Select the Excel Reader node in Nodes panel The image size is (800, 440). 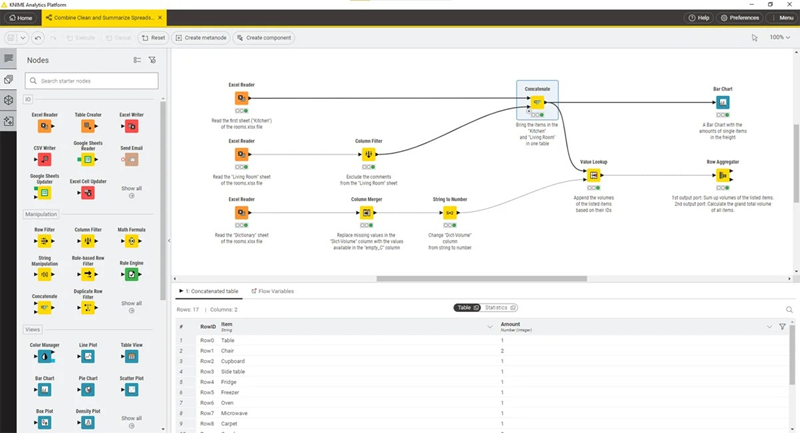pos(45,126)
